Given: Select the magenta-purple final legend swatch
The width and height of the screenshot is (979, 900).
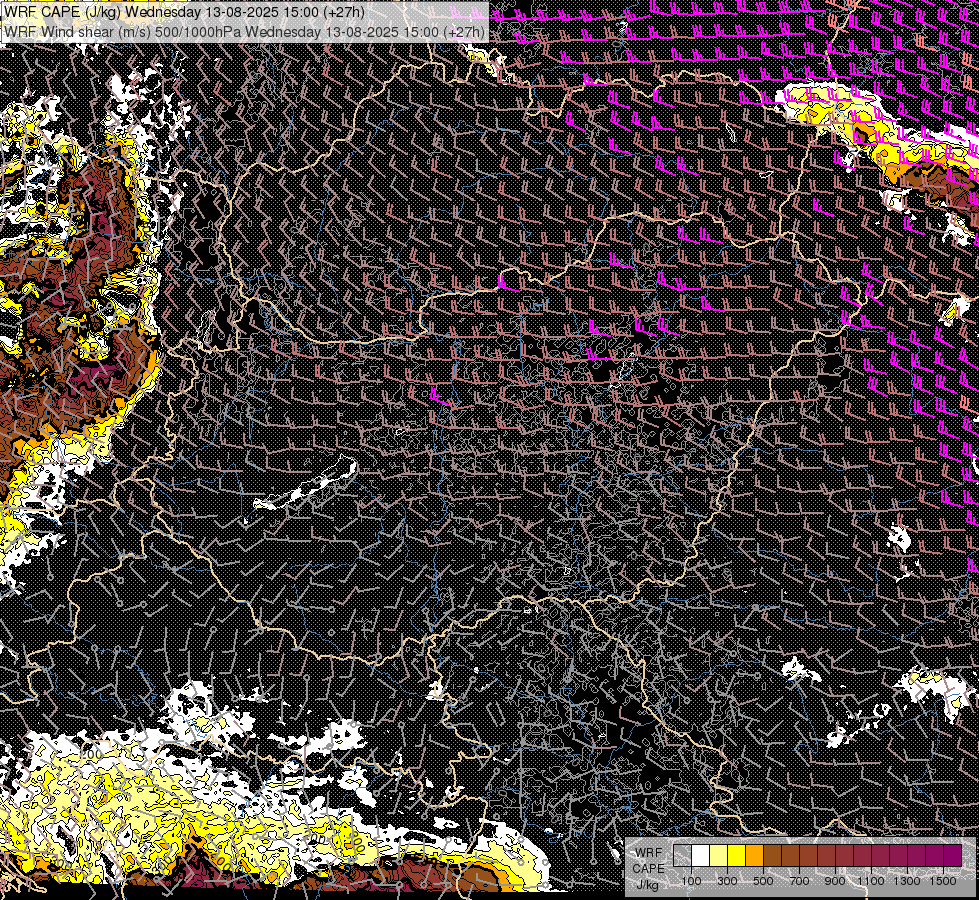Looking at the screenshot, I should [953, 856].
